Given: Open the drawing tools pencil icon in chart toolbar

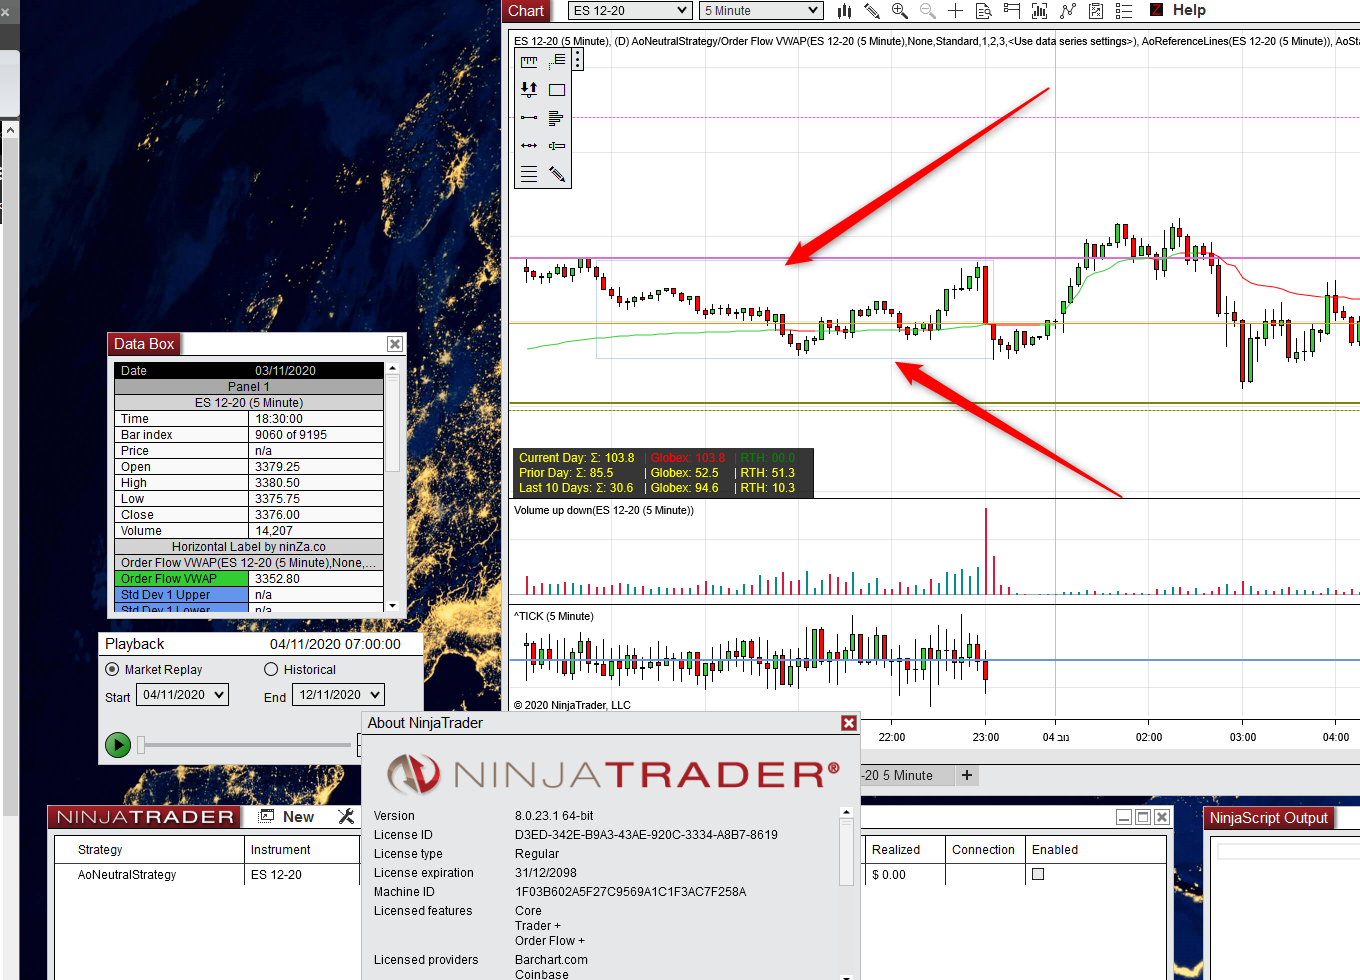Looking at the screenshot, I should pos(872,10).
